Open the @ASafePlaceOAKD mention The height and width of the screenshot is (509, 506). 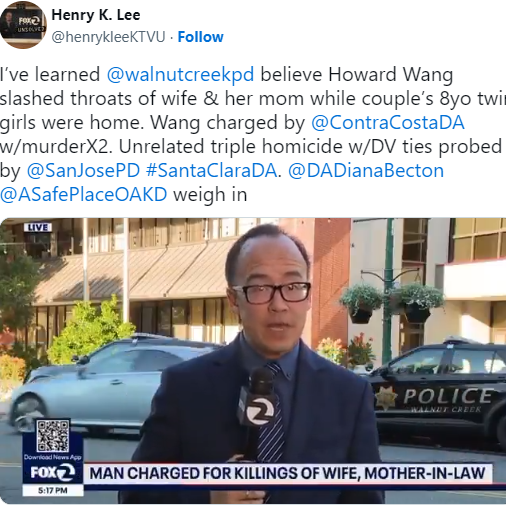(x=83, y=195)
